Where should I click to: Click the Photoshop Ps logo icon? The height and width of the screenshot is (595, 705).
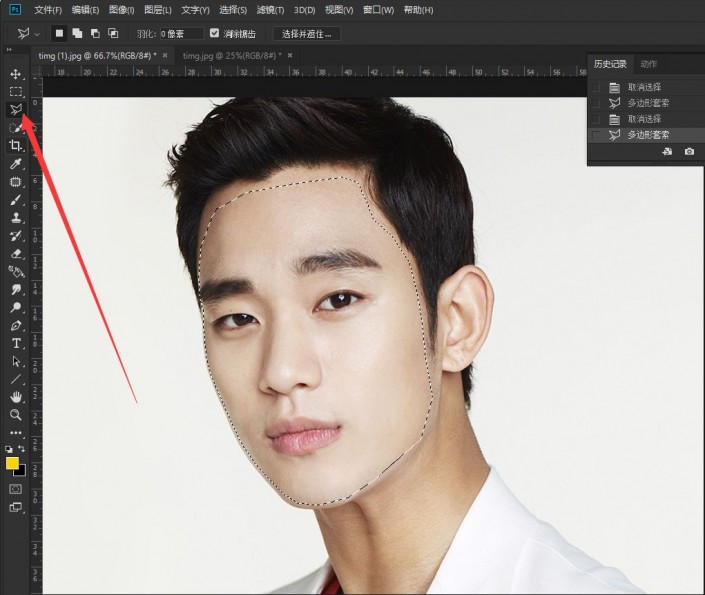point(15,9)
